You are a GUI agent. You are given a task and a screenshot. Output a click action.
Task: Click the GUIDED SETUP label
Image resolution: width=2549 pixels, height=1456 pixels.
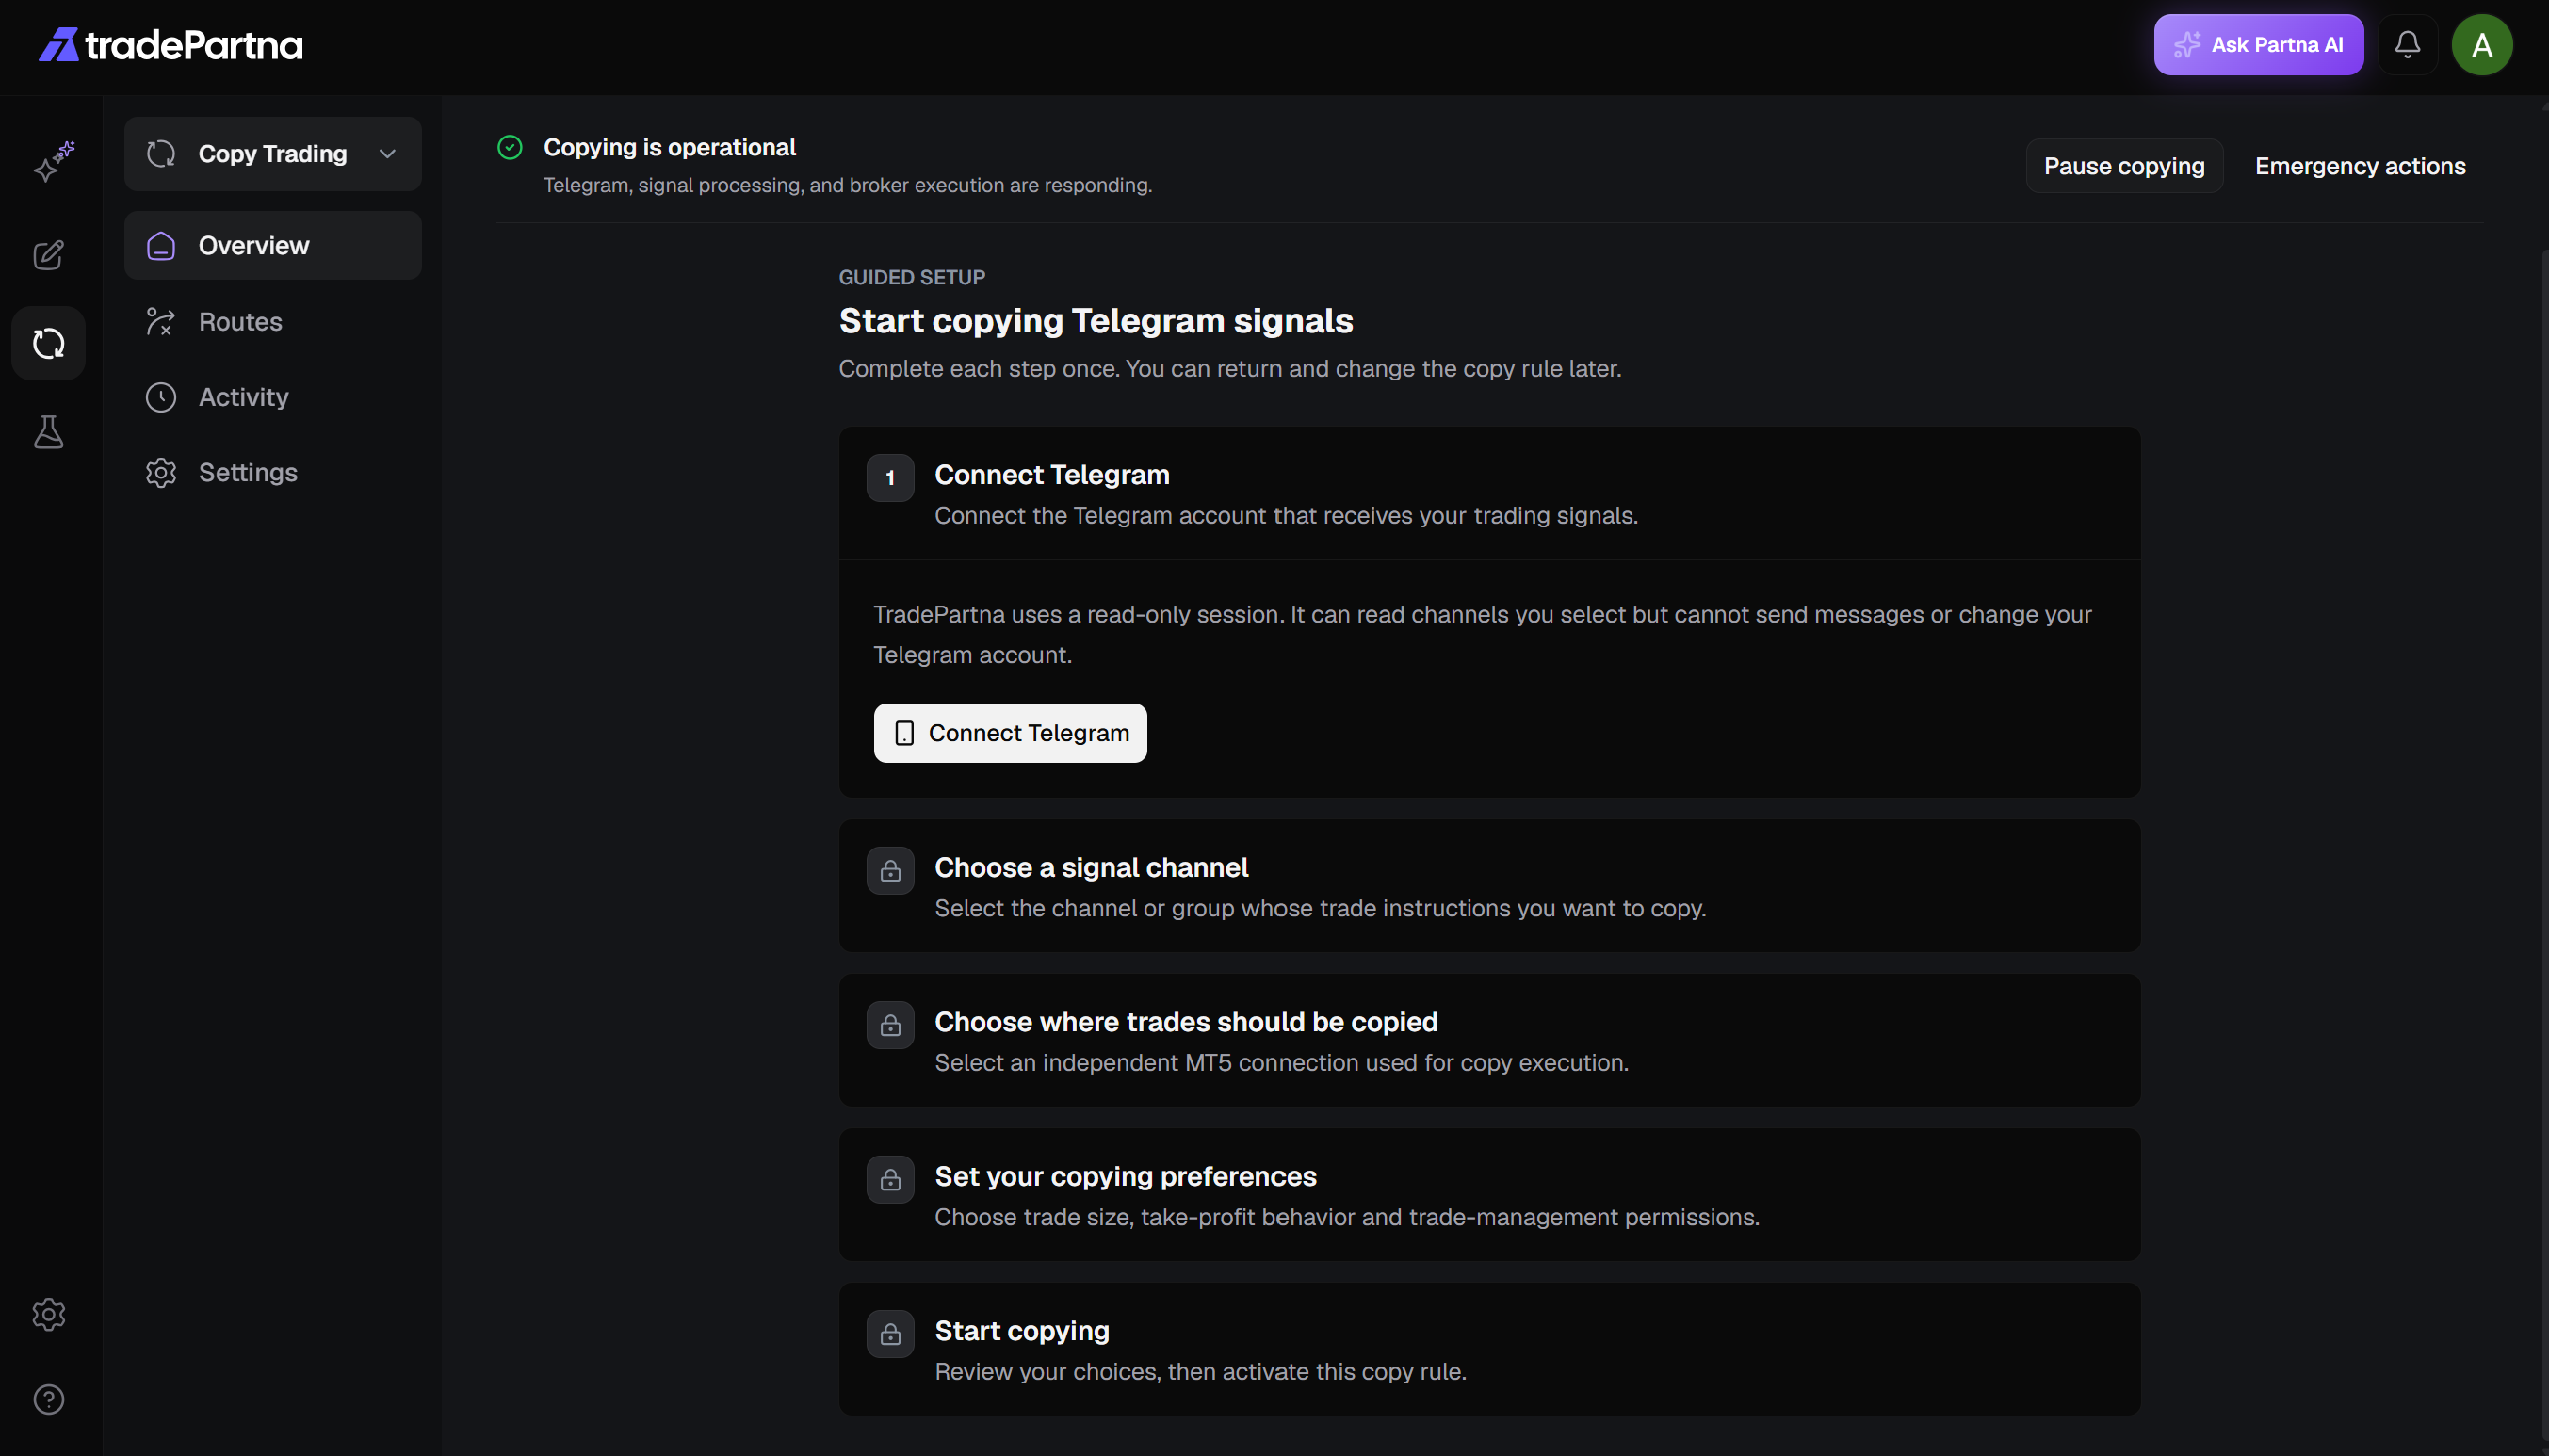[x=912, y=277]
